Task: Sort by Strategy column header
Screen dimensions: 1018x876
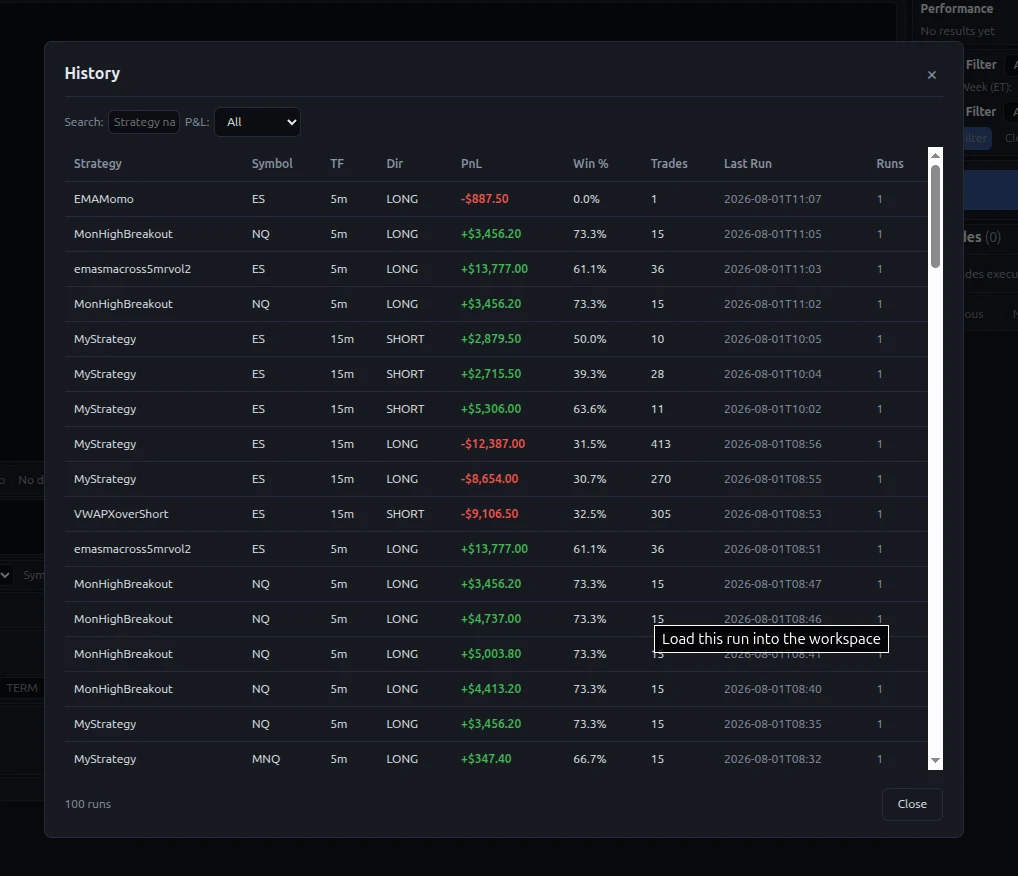Action: 97,164
